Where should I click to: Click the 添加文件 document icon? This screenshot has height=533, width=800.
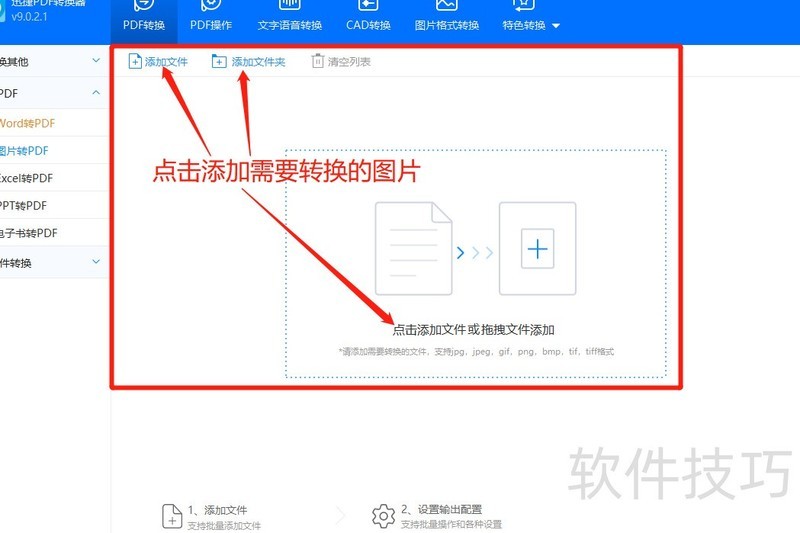tap(135, 62)
